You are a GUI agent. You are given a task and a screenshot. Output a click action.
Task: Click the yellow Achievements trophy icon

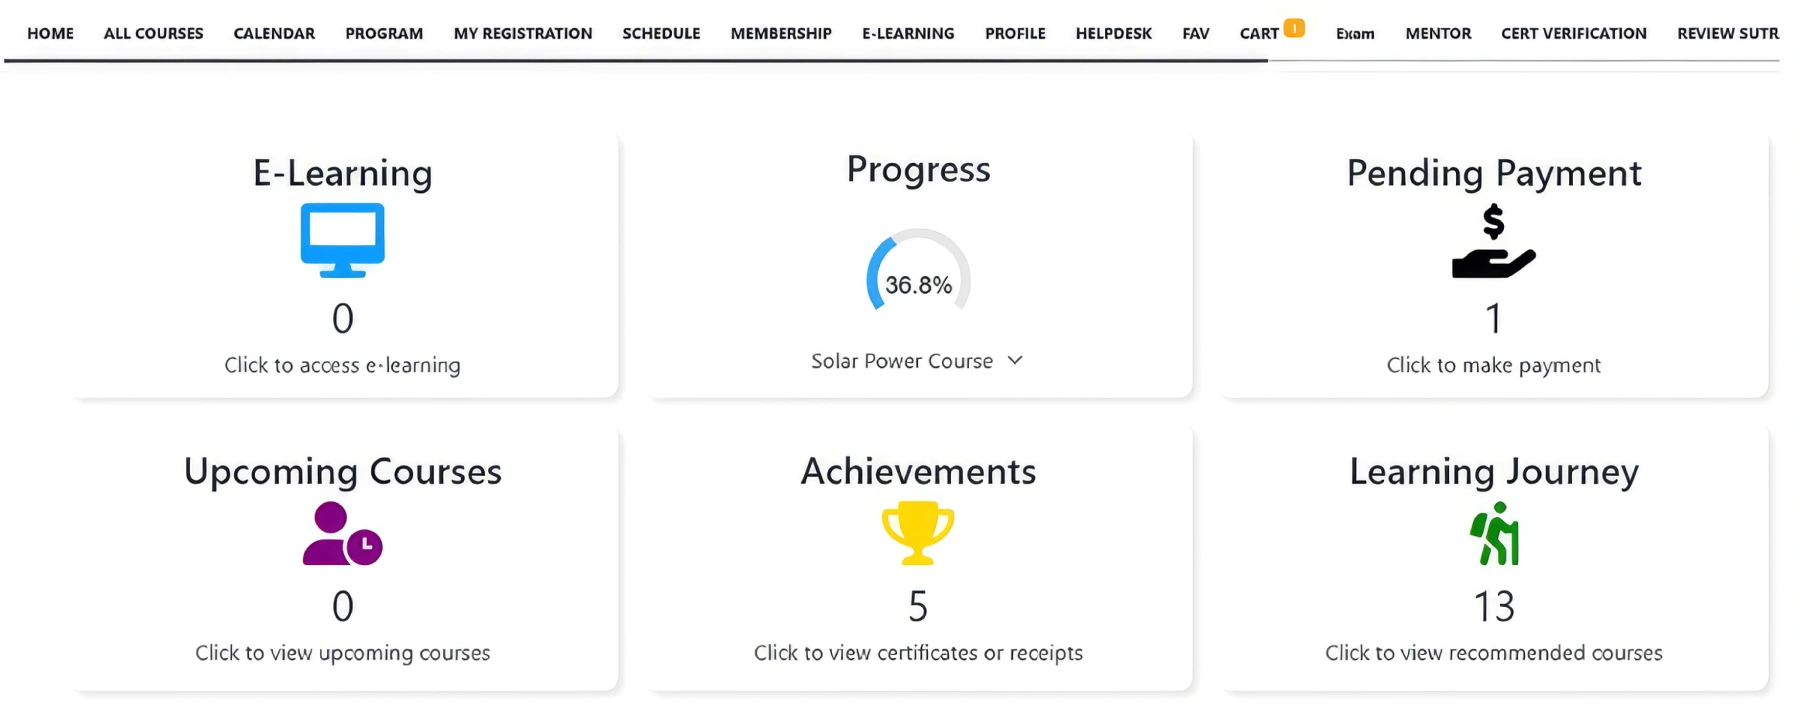click(x=917, y=534)
